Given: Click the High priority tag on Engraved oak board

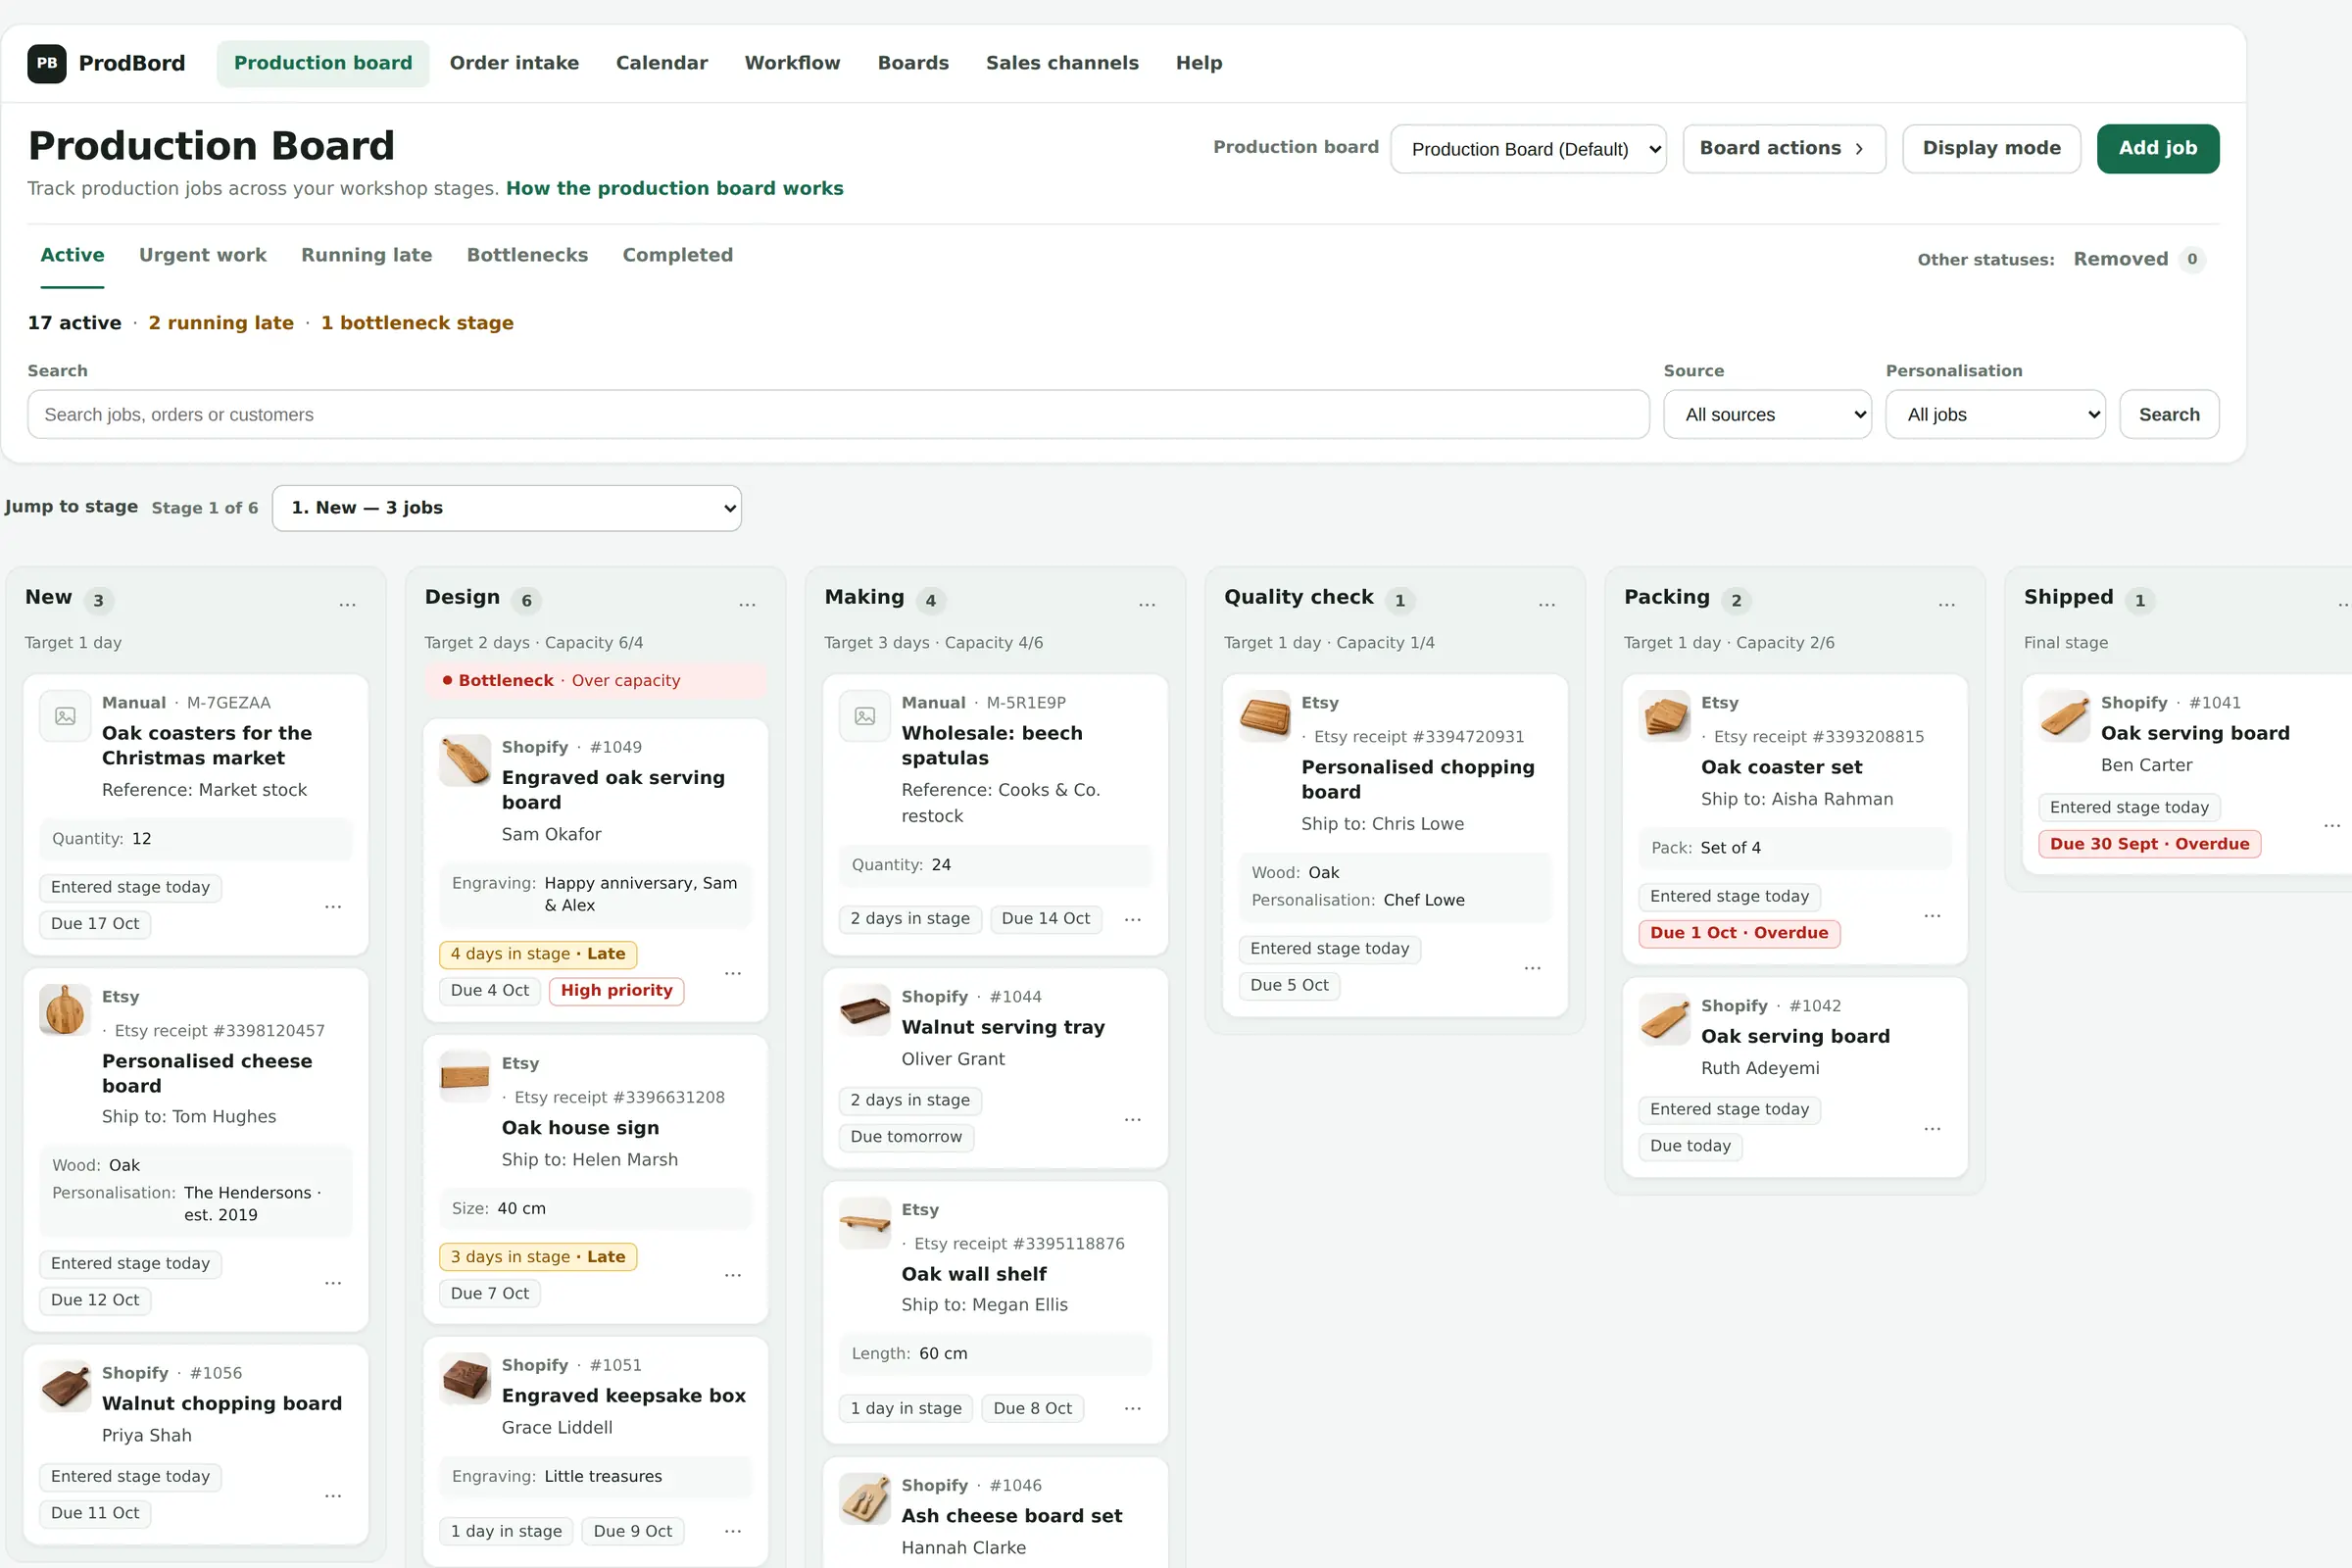Looking at the screenshot, I should pyautogui.click(x=616, y=990).
